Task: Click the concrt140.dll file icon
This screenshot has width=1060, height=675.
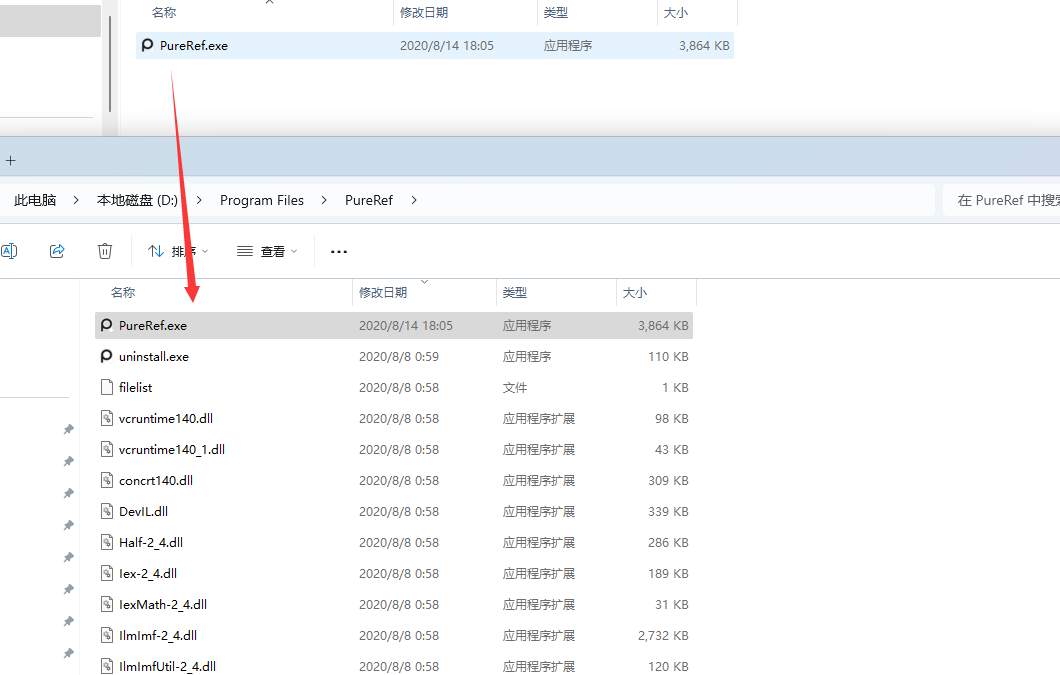Action: click(x=106, y=481)
